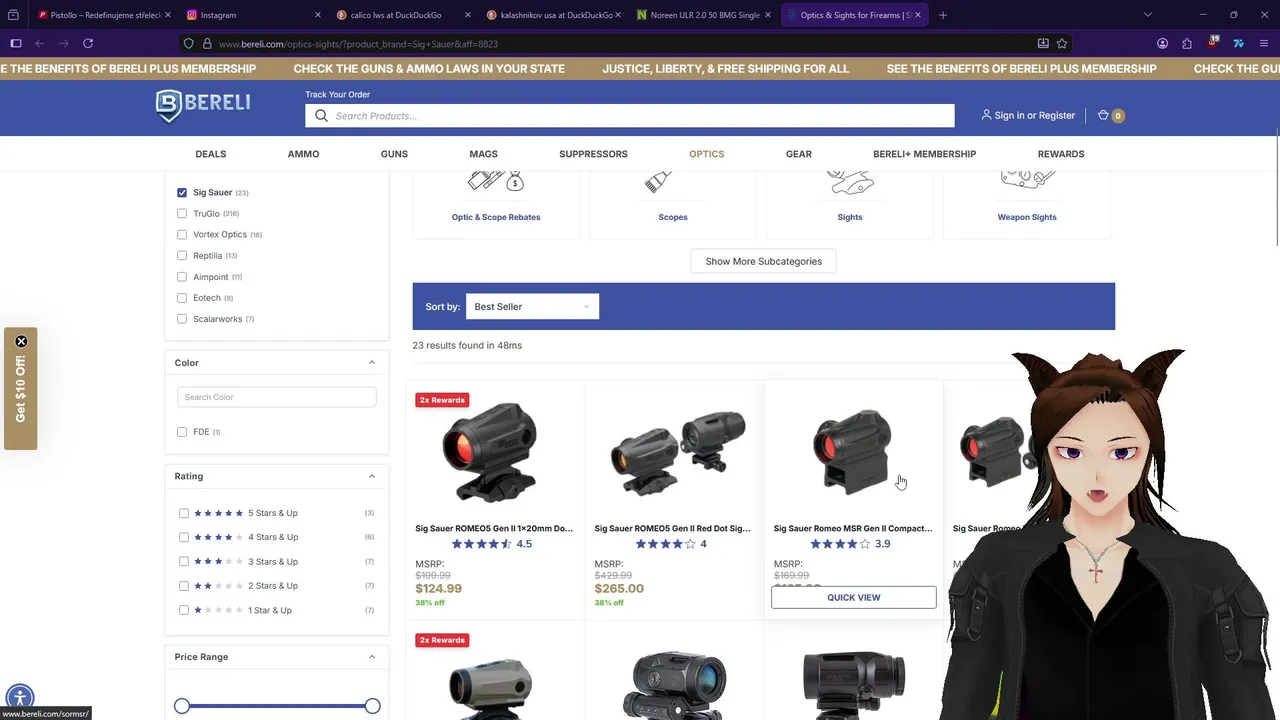Check the Scalarworks brand filter
The height and width of the screenshot is (720, 1280).
[182, 319]
